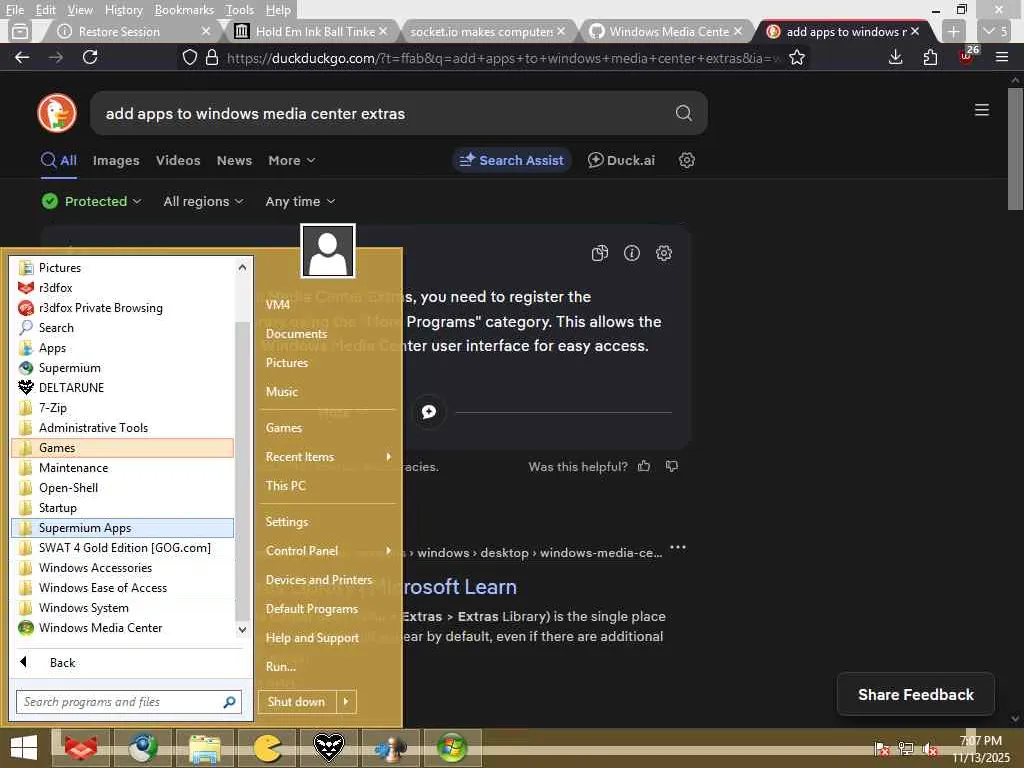Open the History menu in menu bar
This screenshot has height=768, width=1024.
[x=123, y=10]
